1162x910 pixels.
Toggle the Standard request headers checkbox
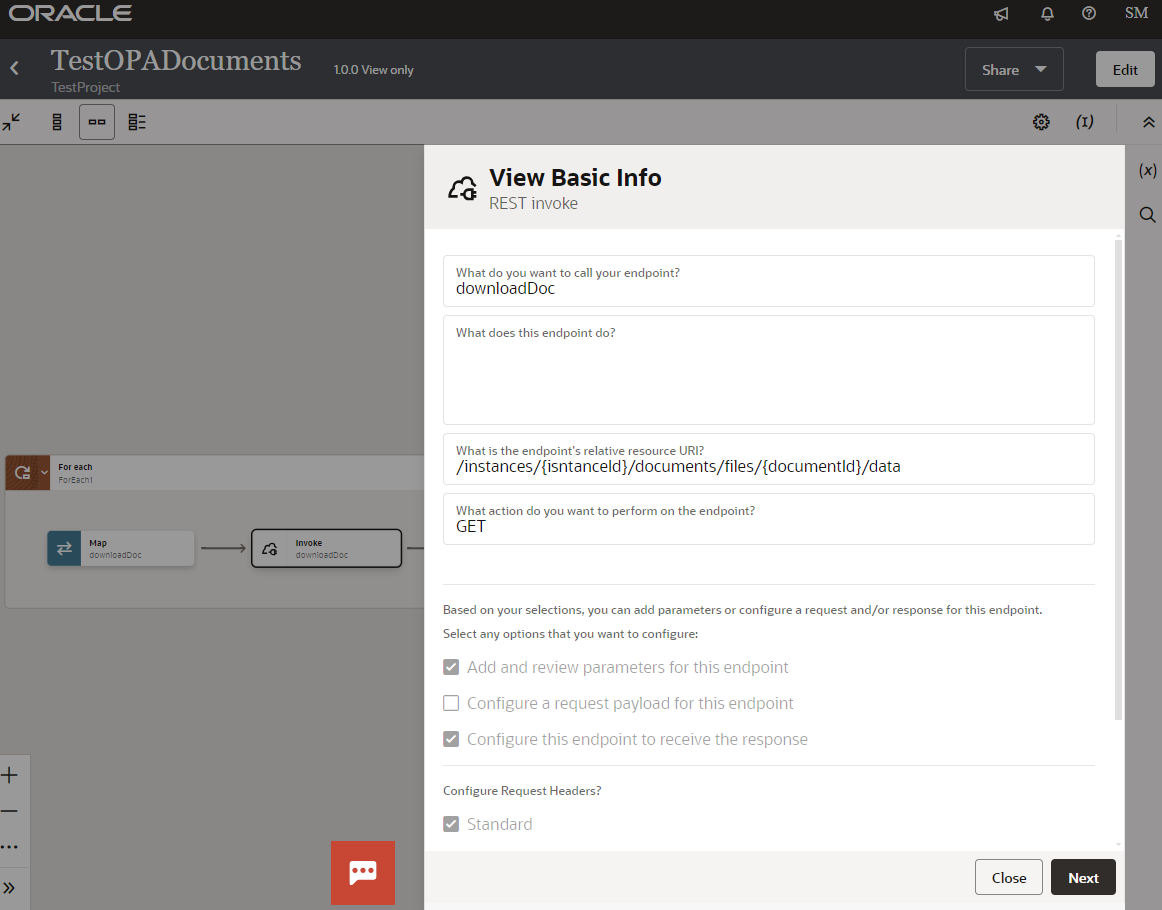451,823
